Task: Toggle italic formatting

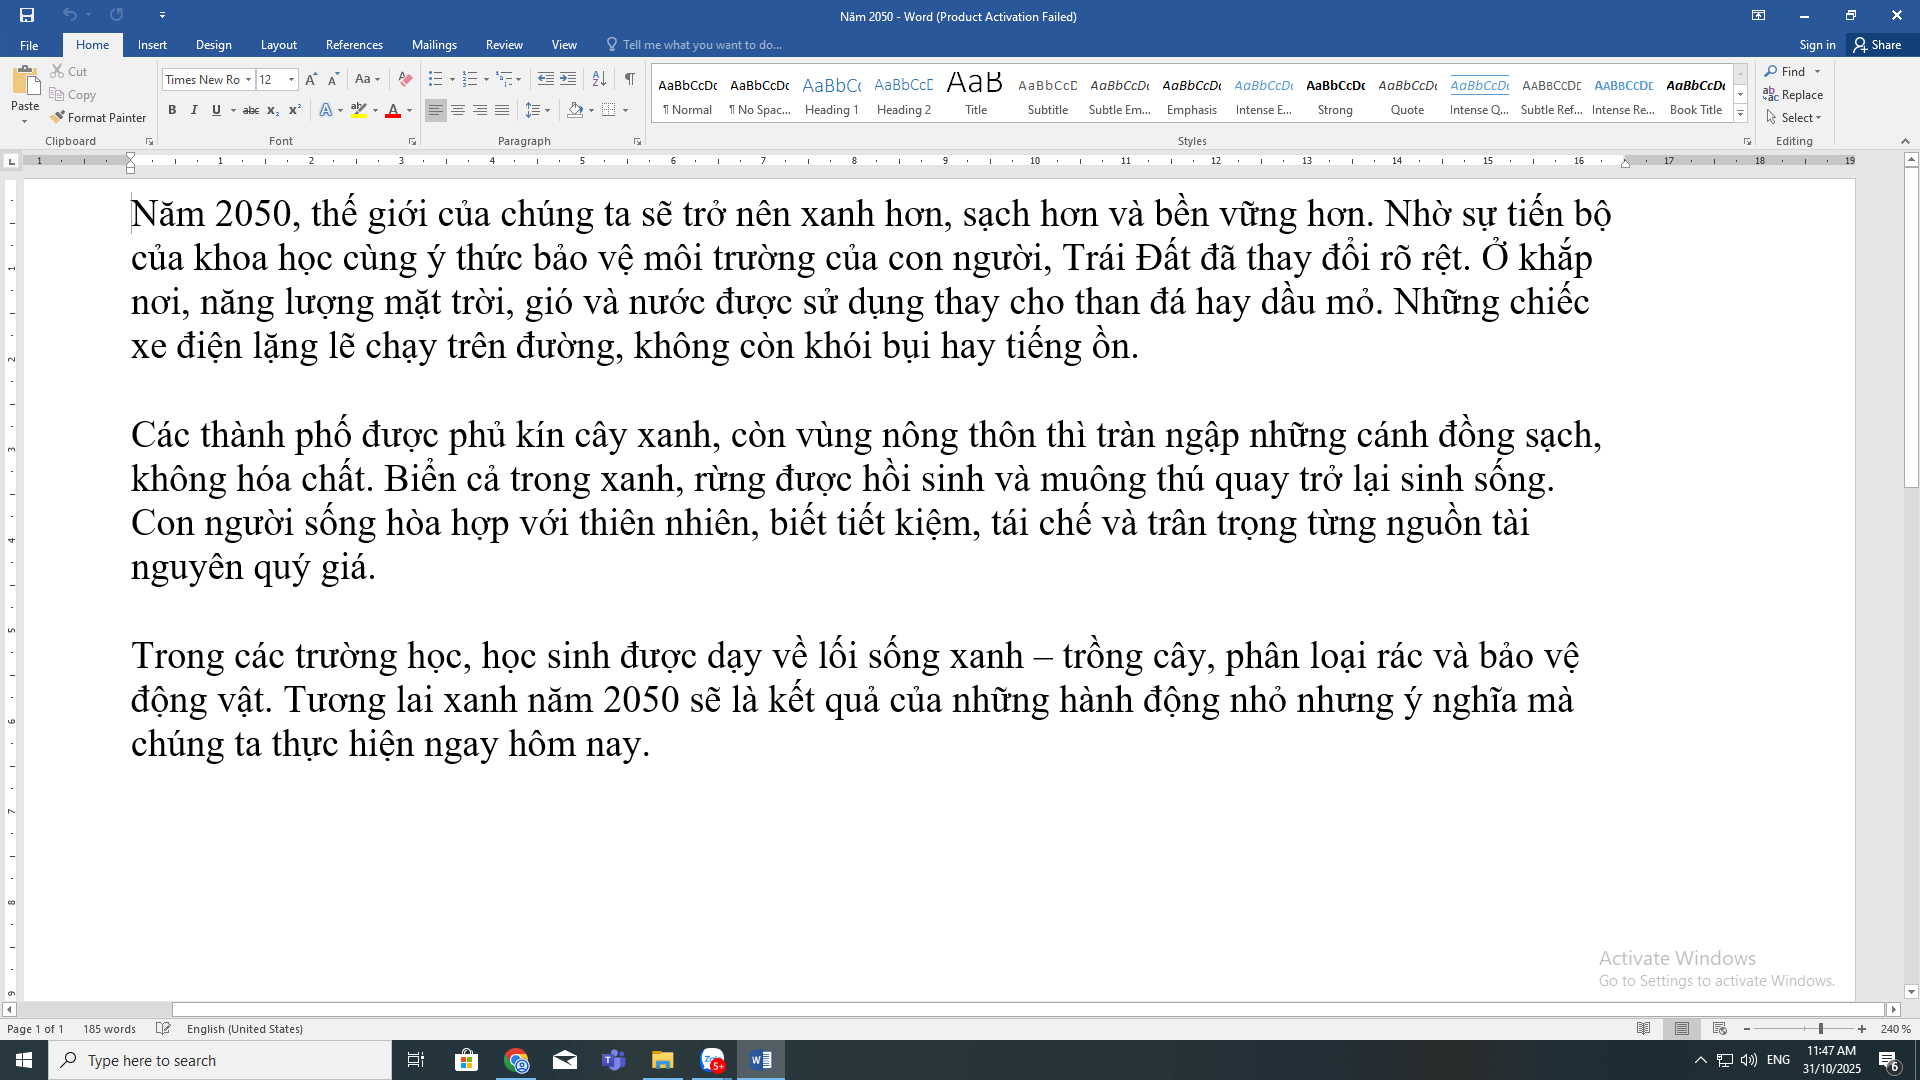Action: (194, 110)
